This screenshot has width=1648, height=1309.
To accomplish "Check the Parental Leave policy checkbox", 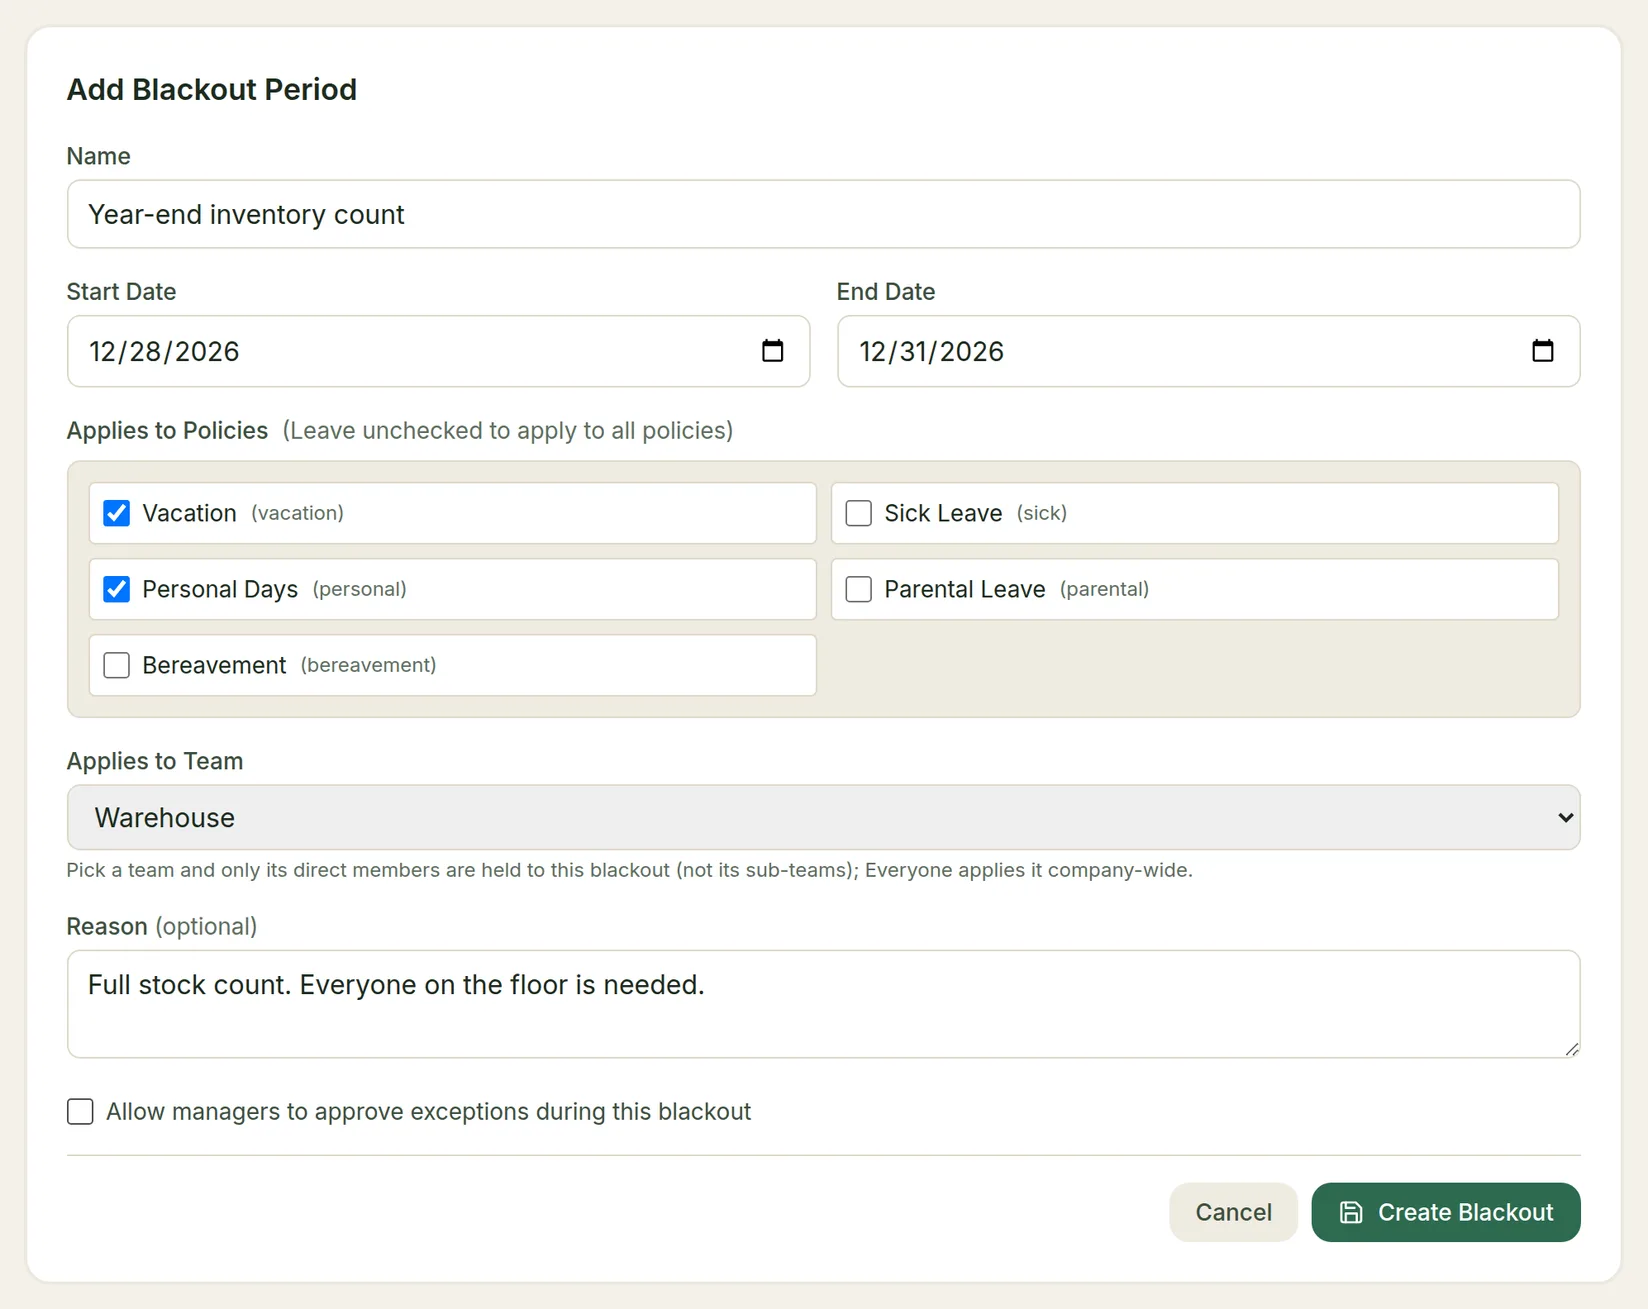I will (x=859, y=589).
